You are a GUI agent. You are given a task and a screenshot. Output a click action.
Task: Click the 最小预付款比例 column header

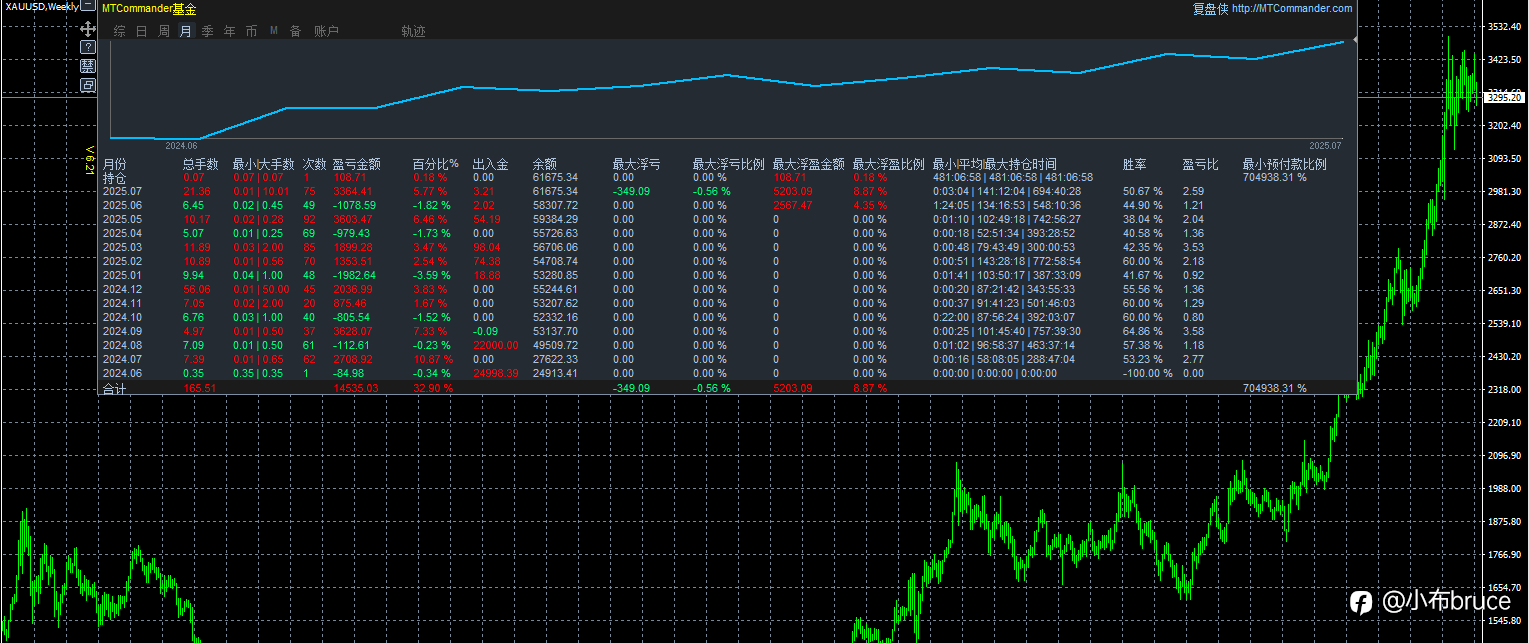pyautogui.click(x=1285, y=164)
